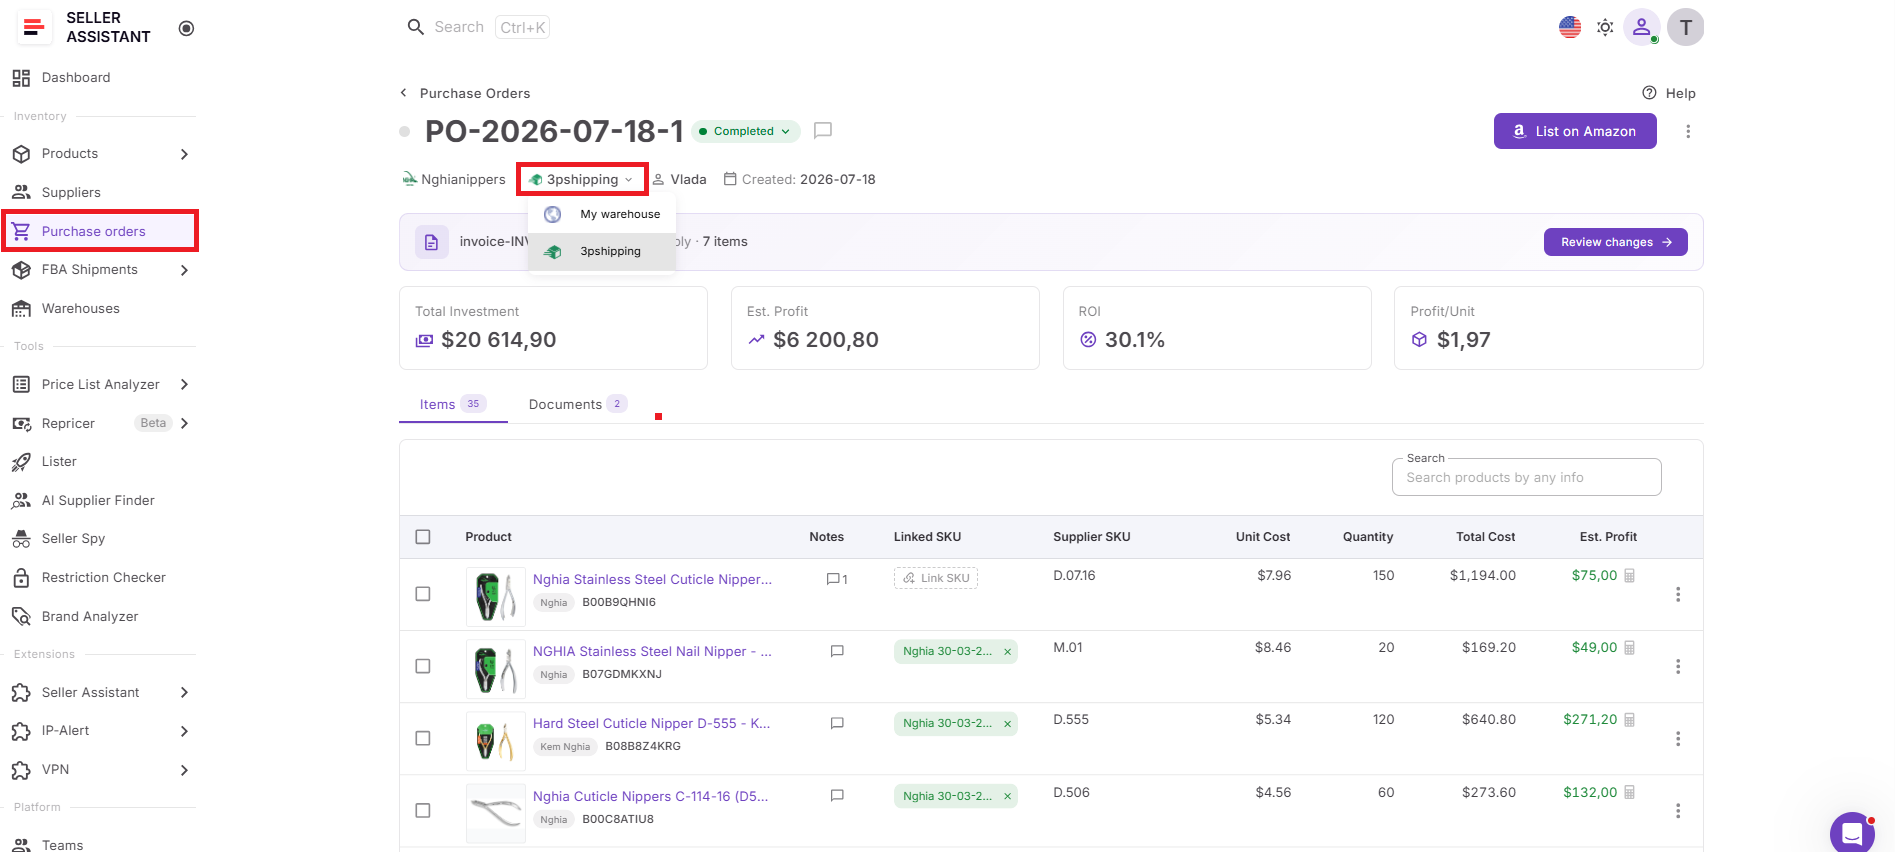Viewport: 1895px width, 852px height.
Task: Open the purchase order more-options menu
Action: (1688, 131)
